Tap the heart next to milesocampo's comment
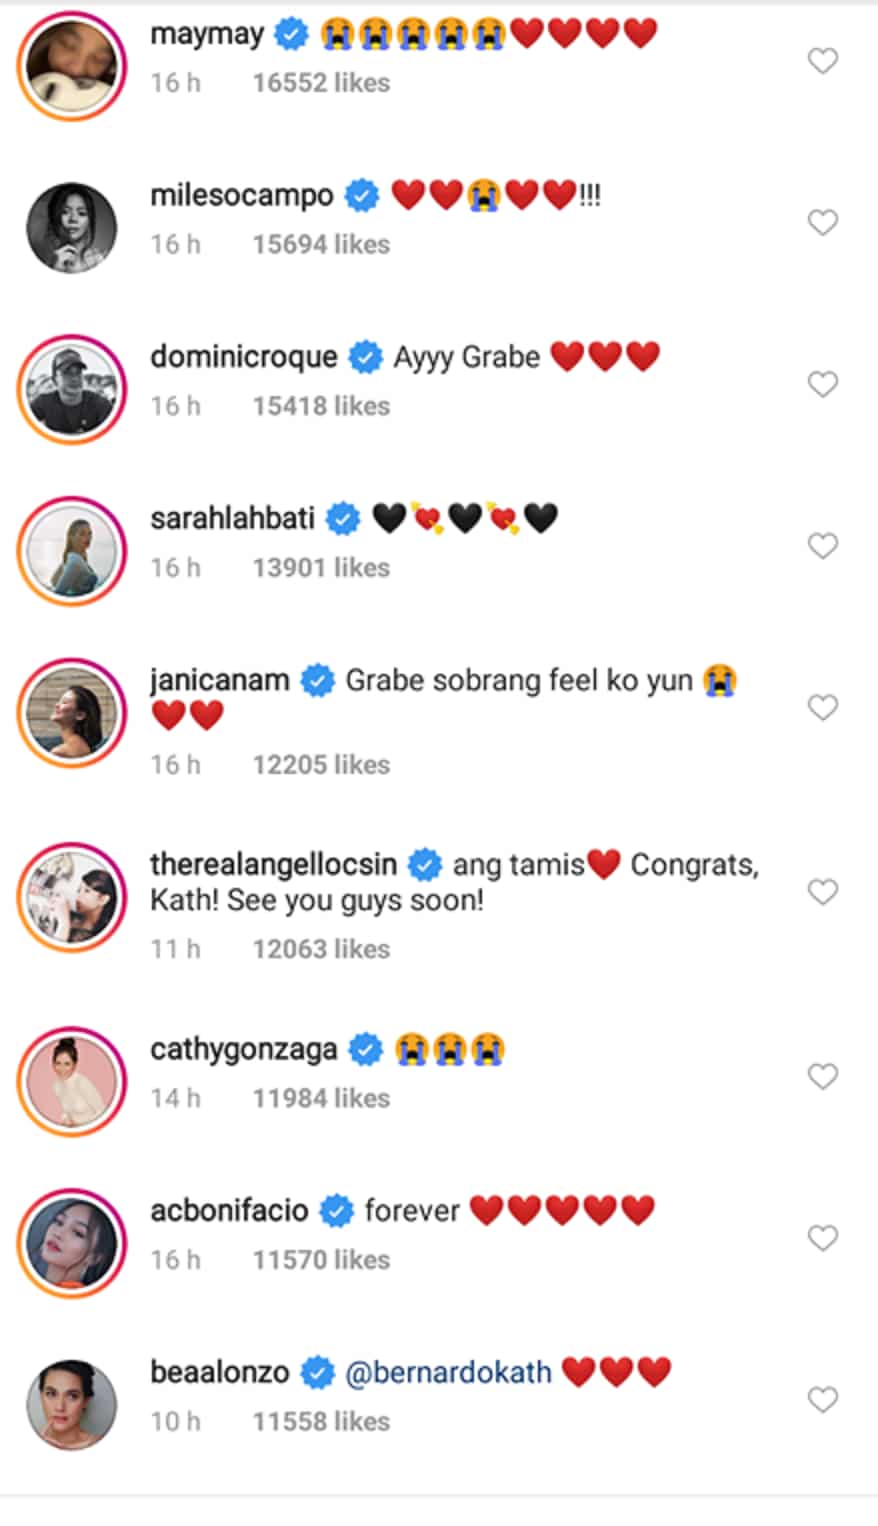Screen dimensions: 878x1526 tap(822, 222)
